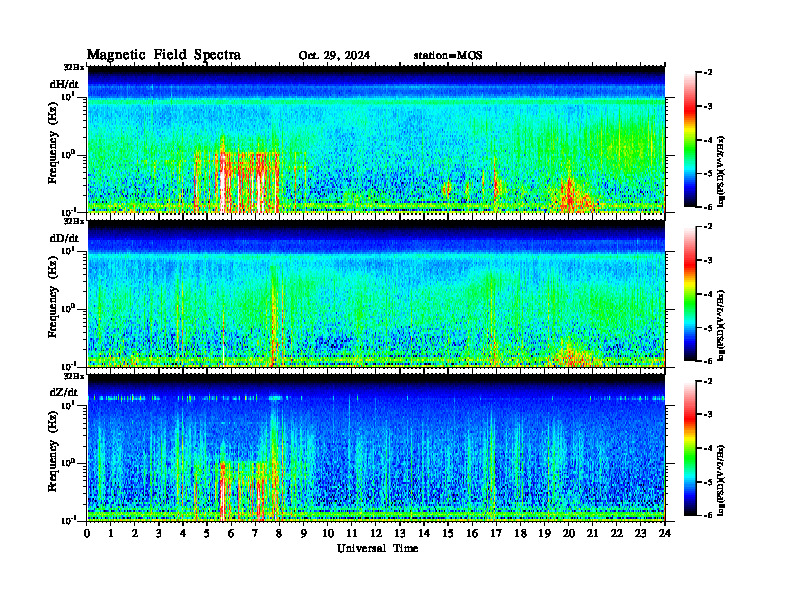This screenshot has width=792, height=612.
Task: Click hour 12 tick on Universal Time axis
Action: 376,534
